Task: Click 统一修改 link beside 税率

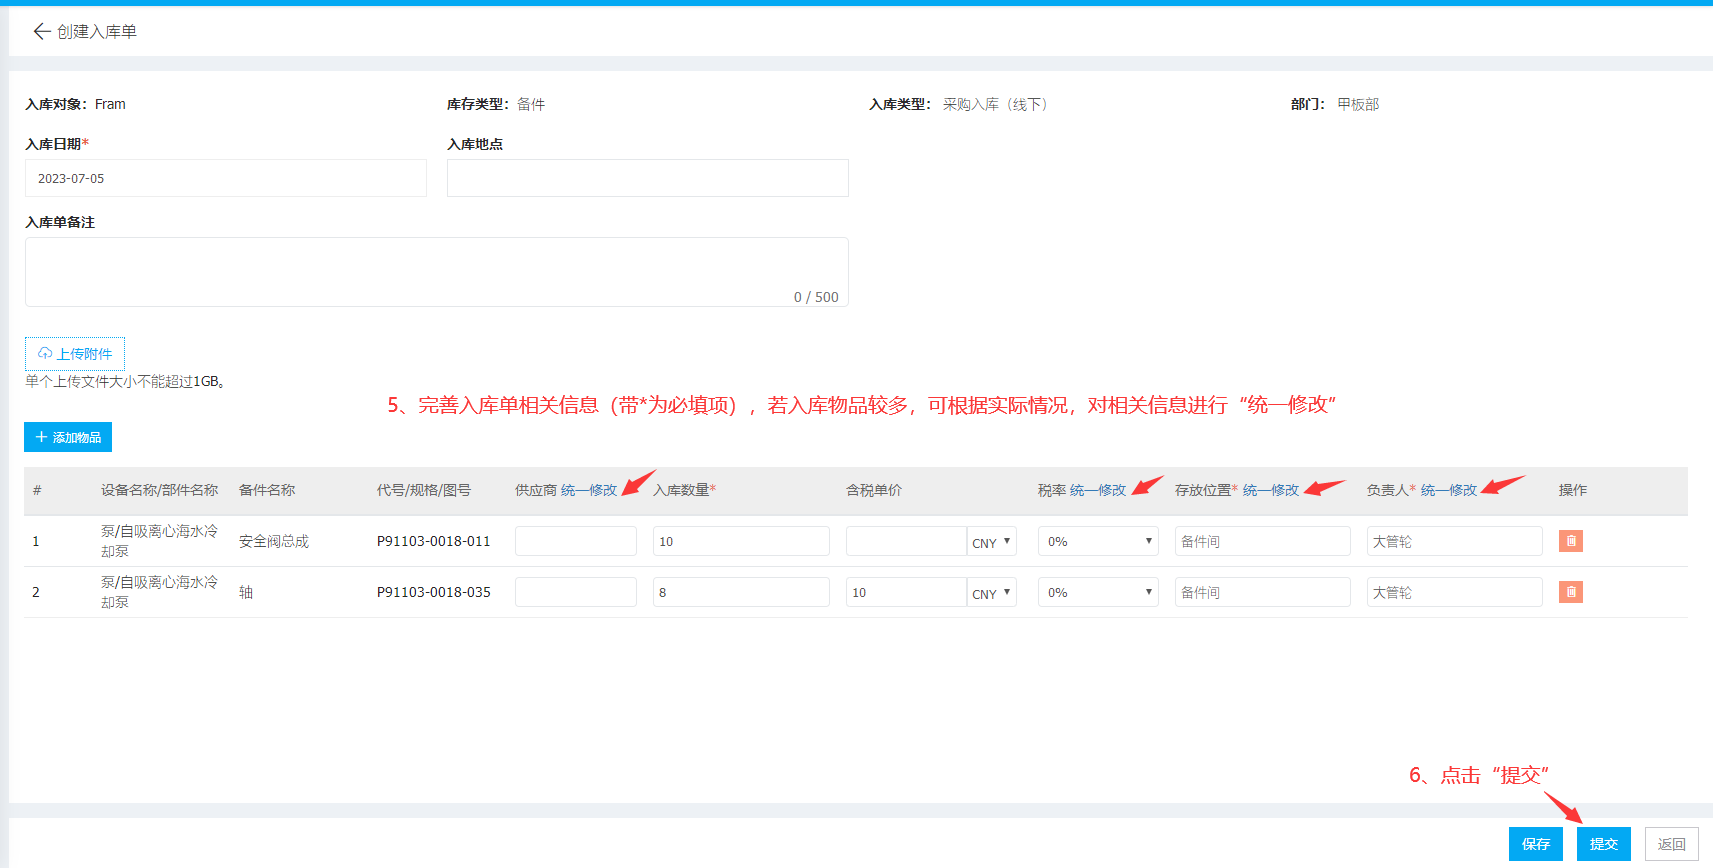Action: click(x=1098, y=490)
